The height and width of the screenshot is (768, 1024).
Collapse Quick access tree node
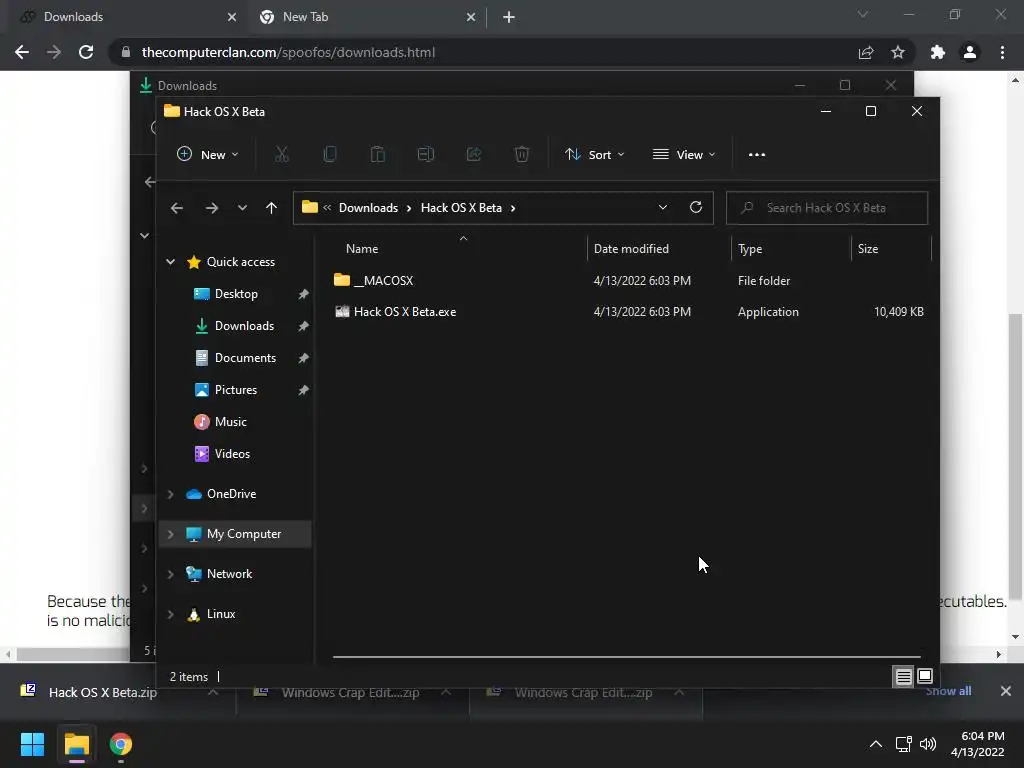tap(170, 262)
